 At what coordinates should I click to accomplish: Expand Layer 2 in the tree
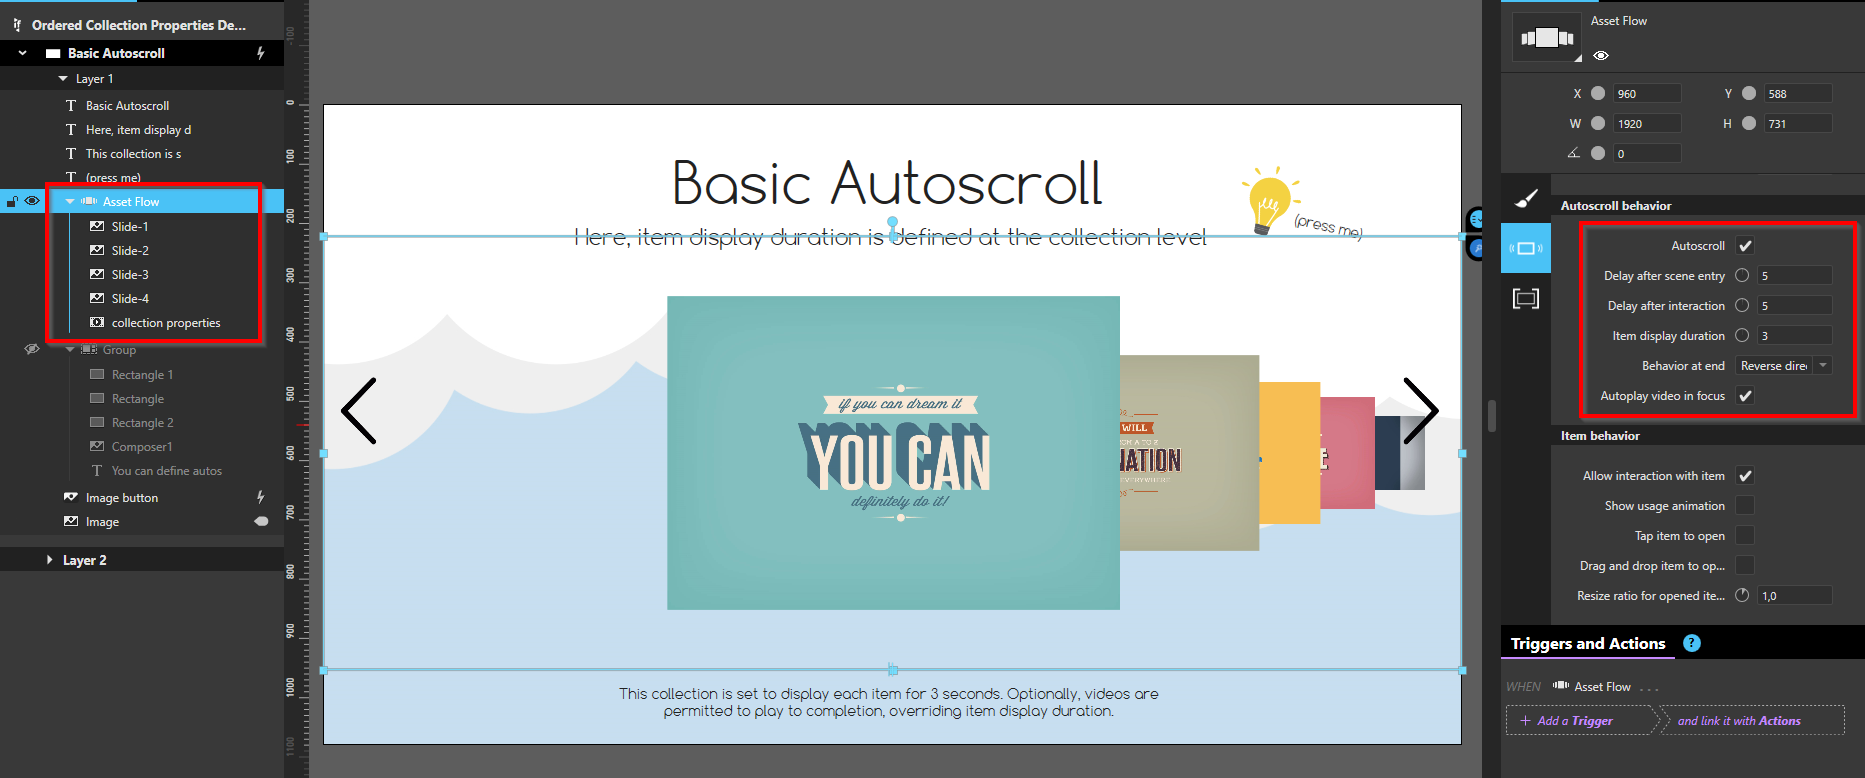tap(49, 560)
